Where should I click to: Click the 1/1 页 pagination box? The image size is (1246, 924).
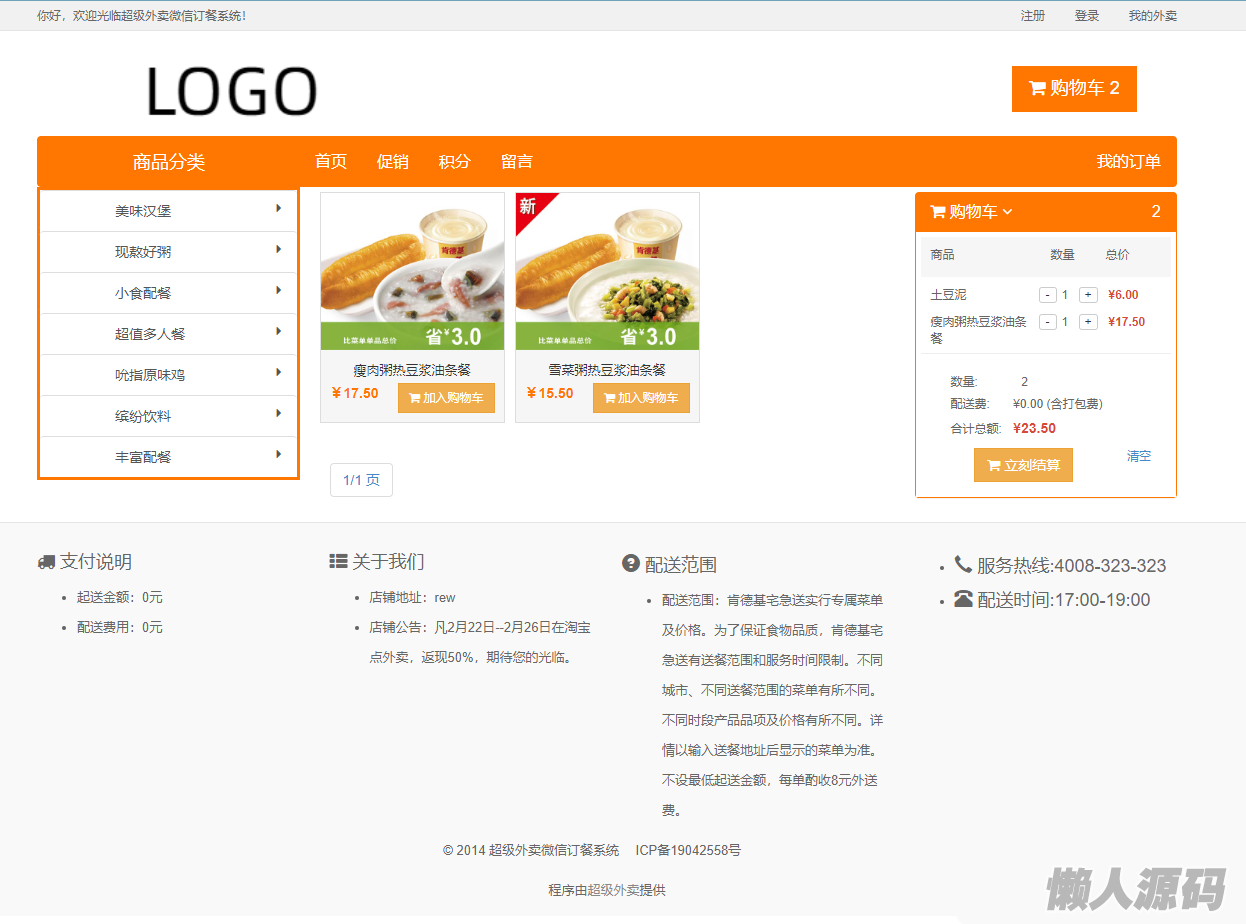(x=361, y=480)
